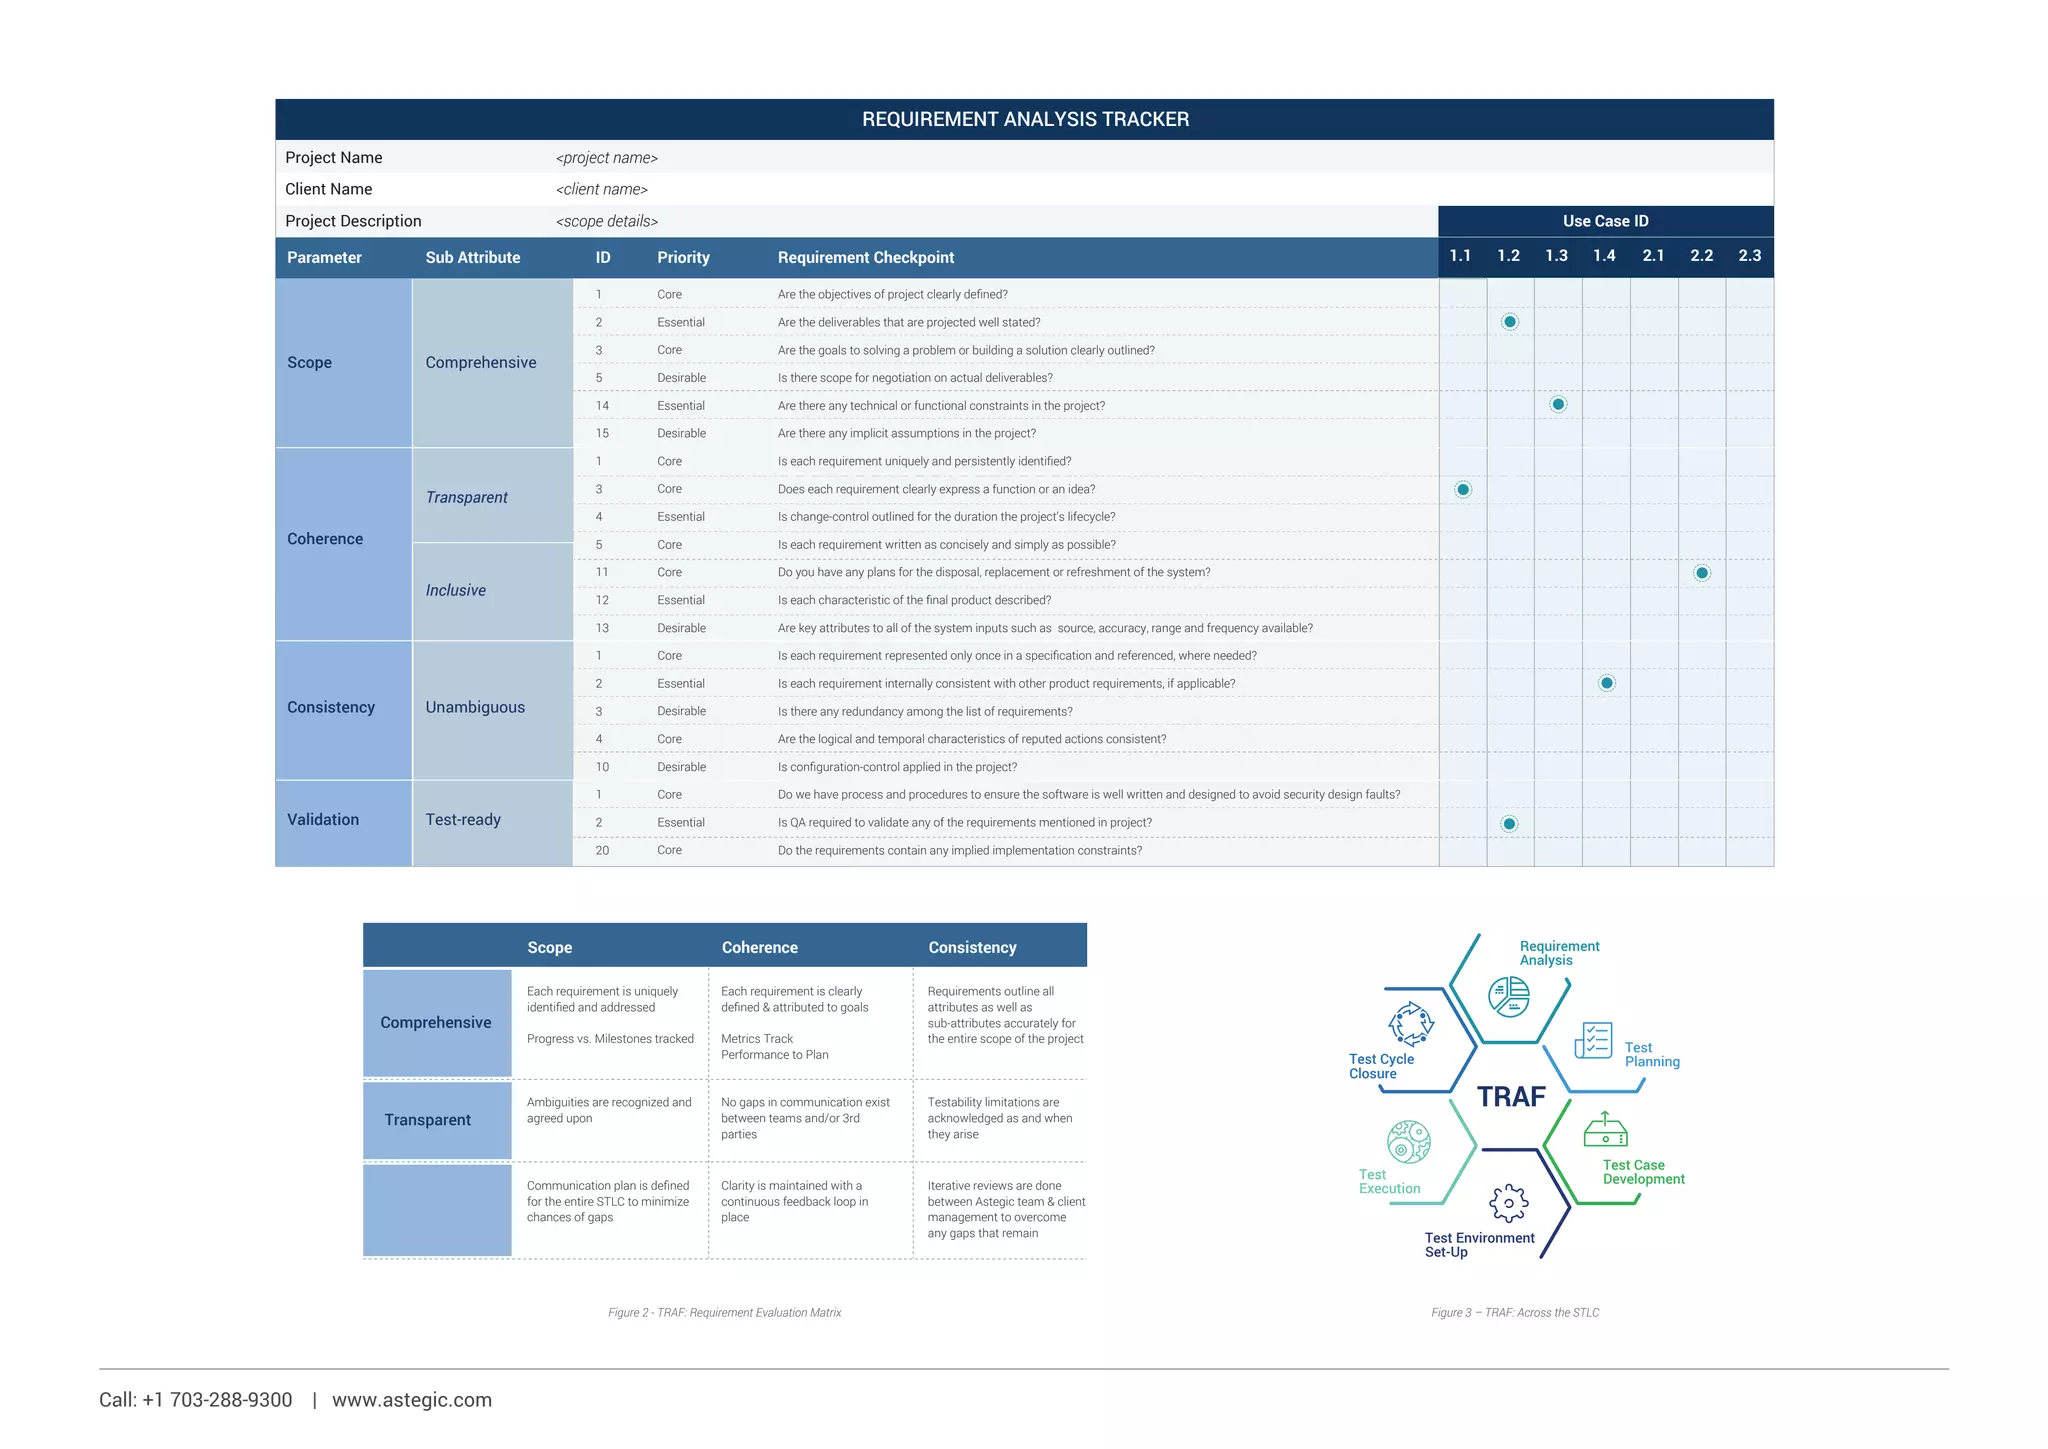Click the Test Cycle Closure arrows icon
The height and width of the screenshot is (1449, 2048).
(x=1411, y=1024)
